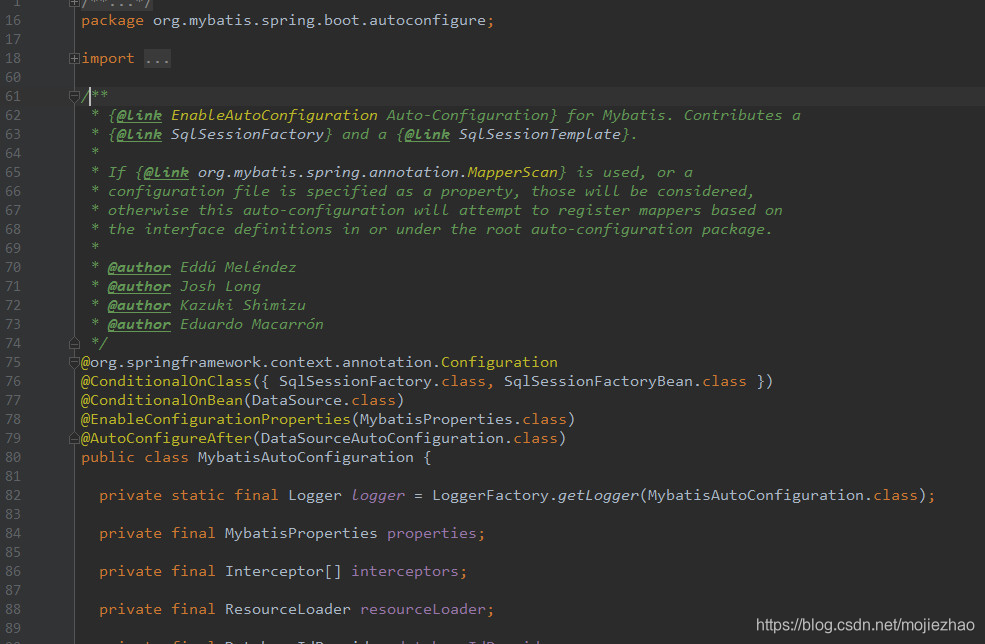Expand the folded import block

tap(74, 58)
